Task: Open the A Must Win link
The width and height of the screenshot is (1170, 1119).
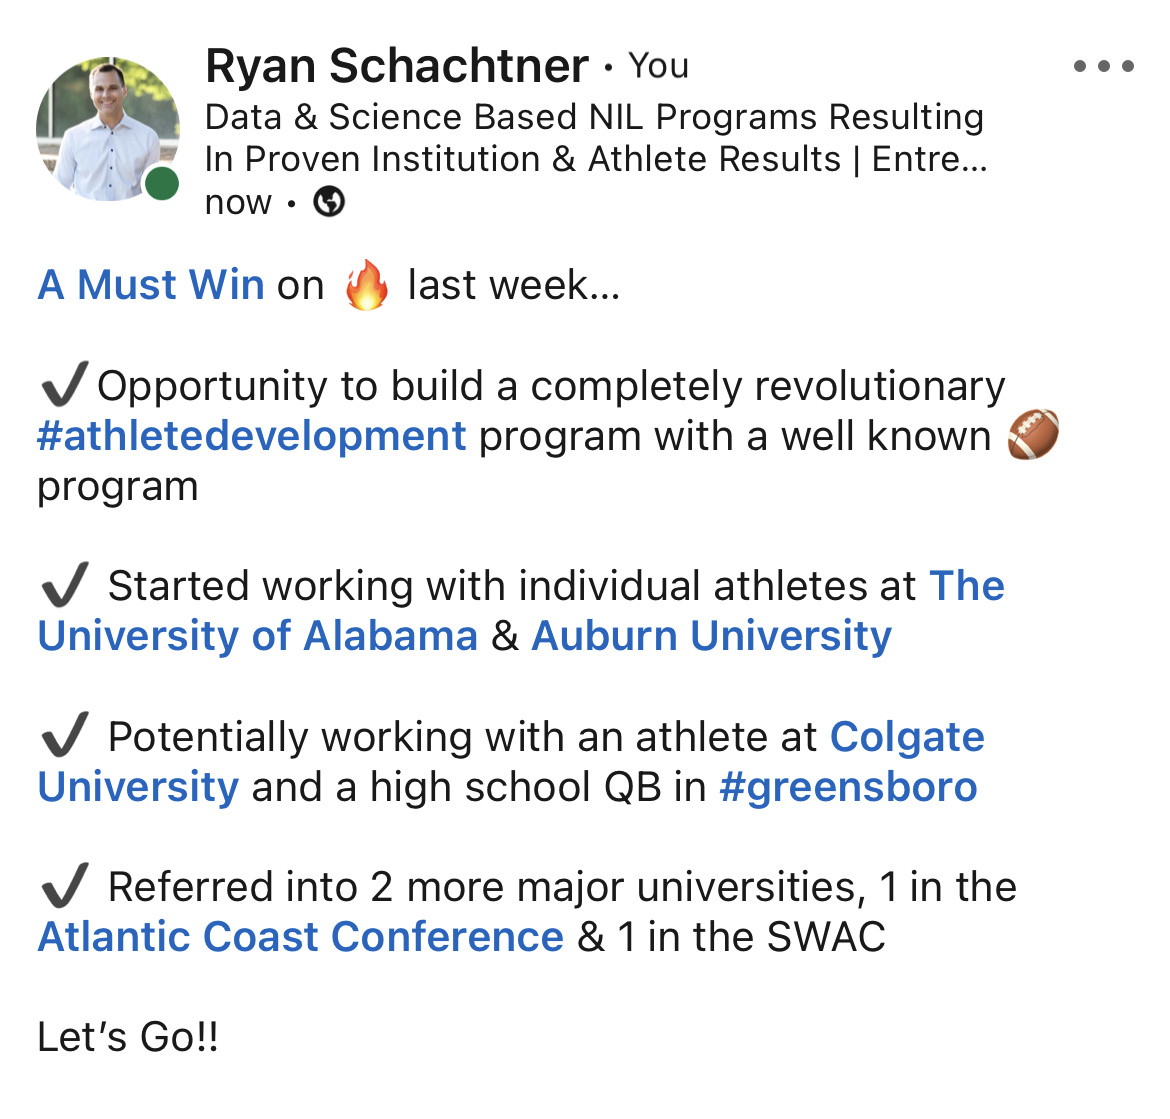Action: pos(151,285)
